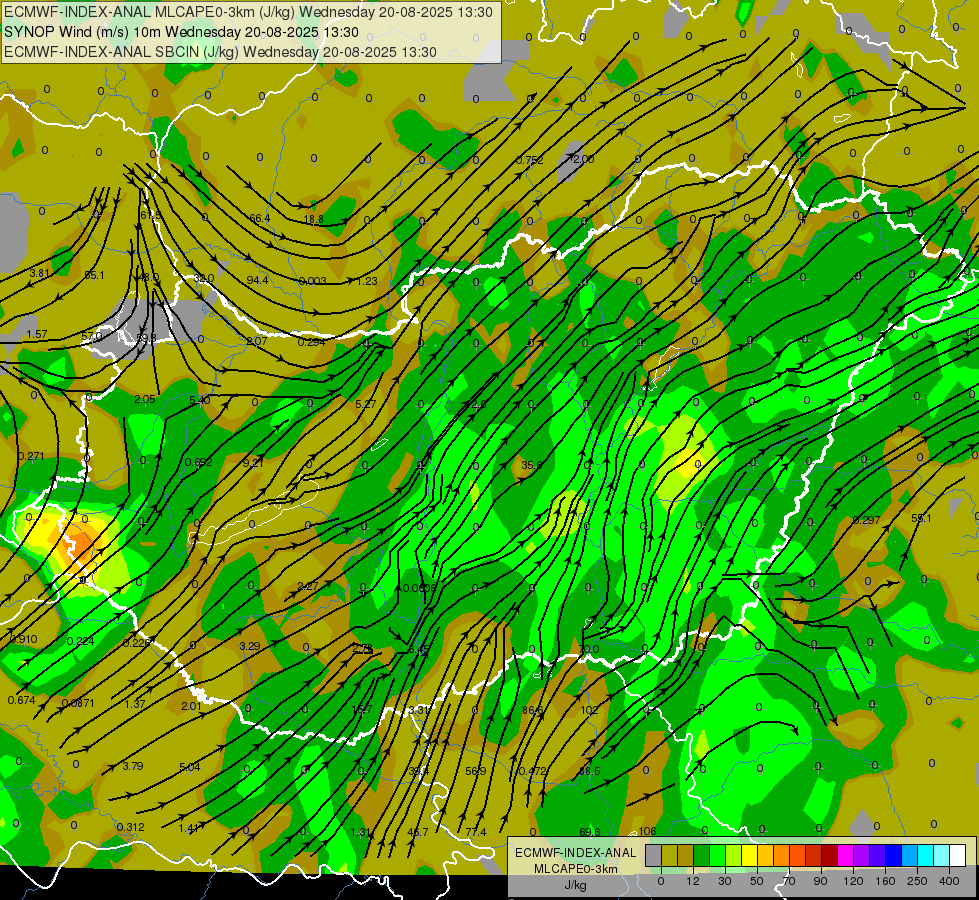Click the J/kg unit label in the legend
Image resolution: width=979 pixels, height=900 pixels.
pyautogui.click(x=576, y=884)
